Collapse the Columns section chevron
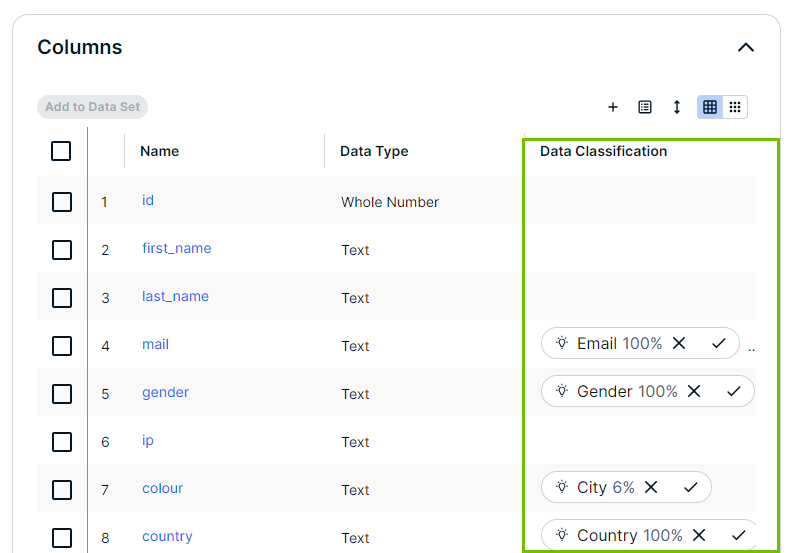Viewport: 790px width, 553px height. pos(746,47)
